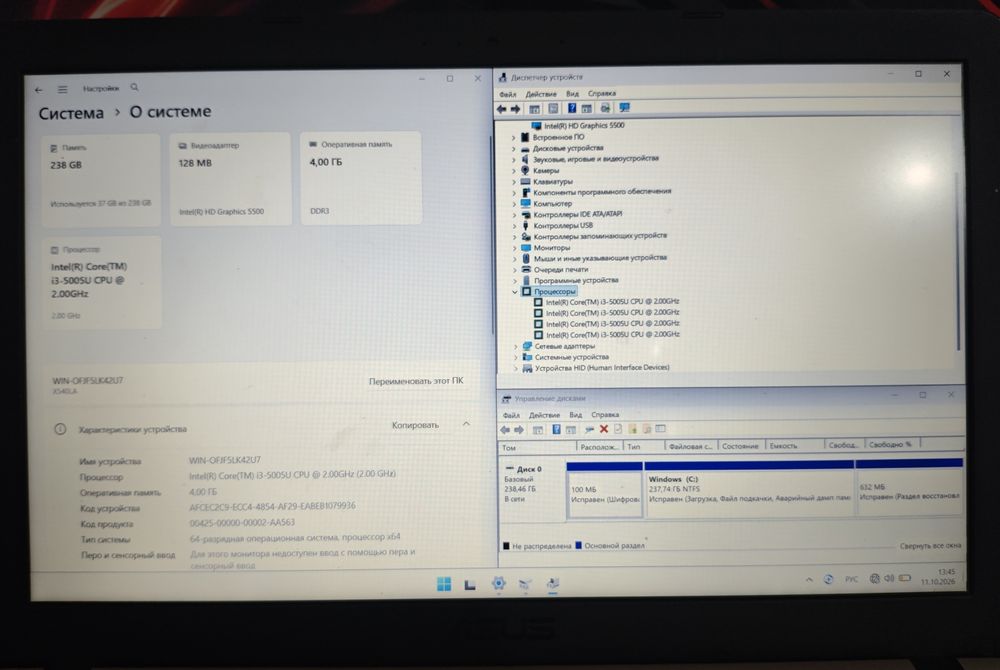
Task: Click Help icon in Disk Management toolbar
Action: (x=556, y=430)
